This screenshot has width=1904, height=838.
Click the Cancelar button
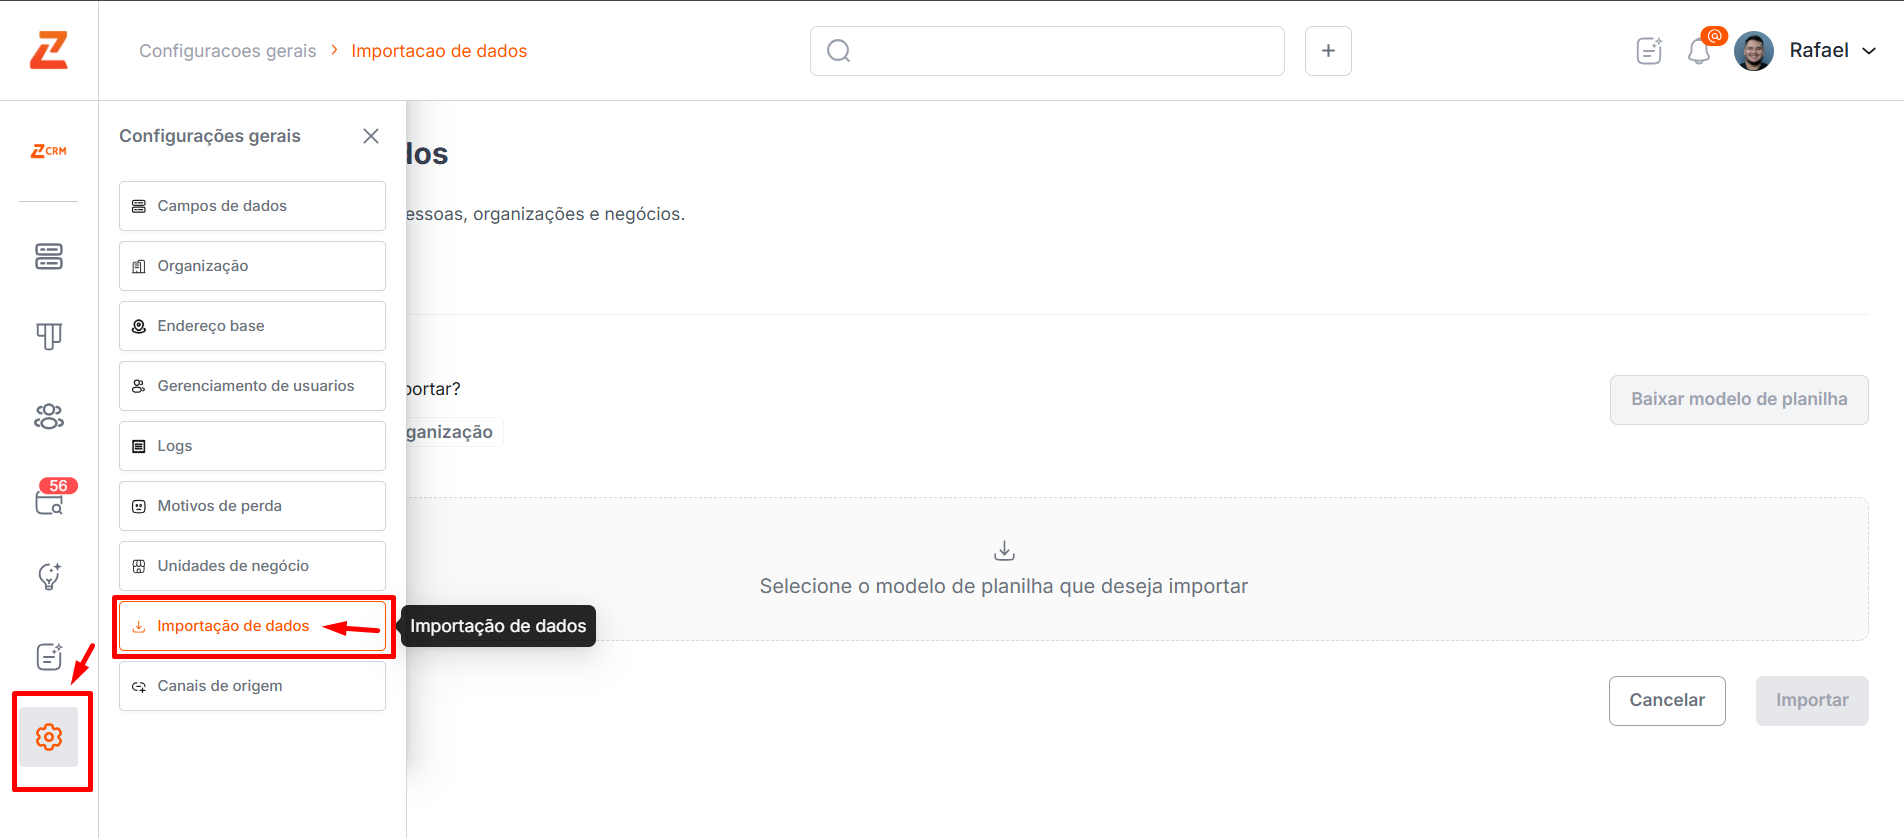[x=1666, y=701]
